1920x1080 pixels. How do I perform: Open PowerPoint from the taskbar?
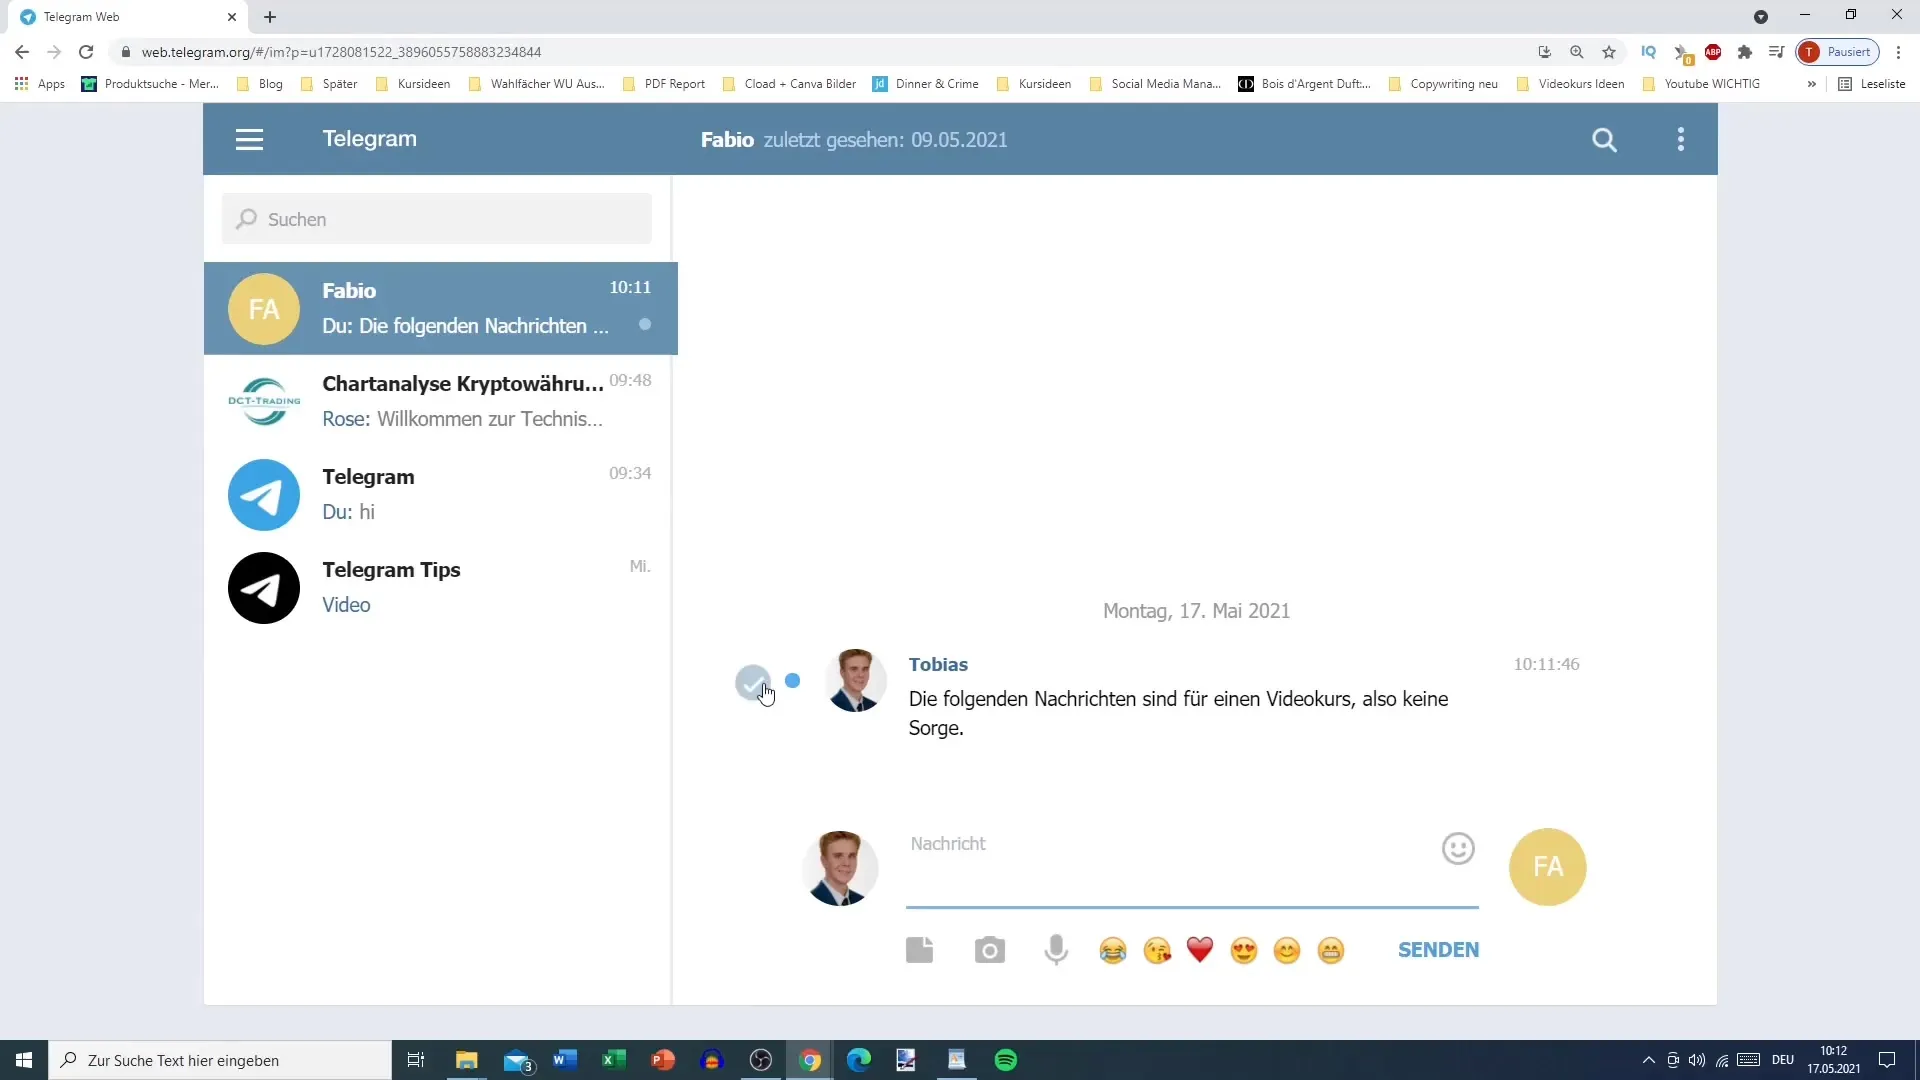[x=663, y=1060]
